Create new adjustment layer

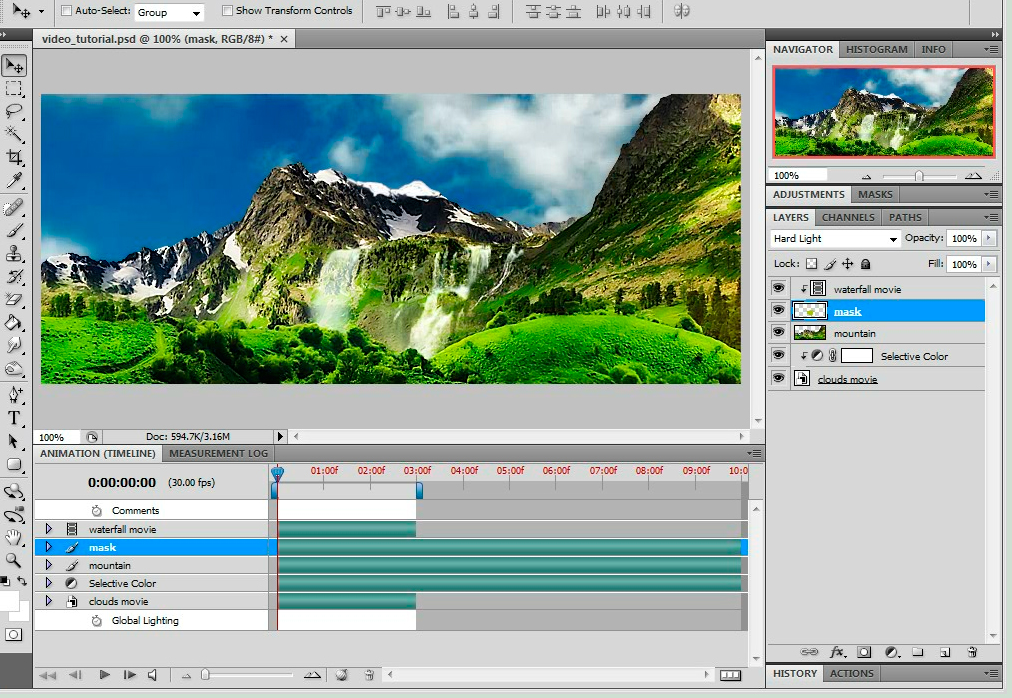(892, 652)
